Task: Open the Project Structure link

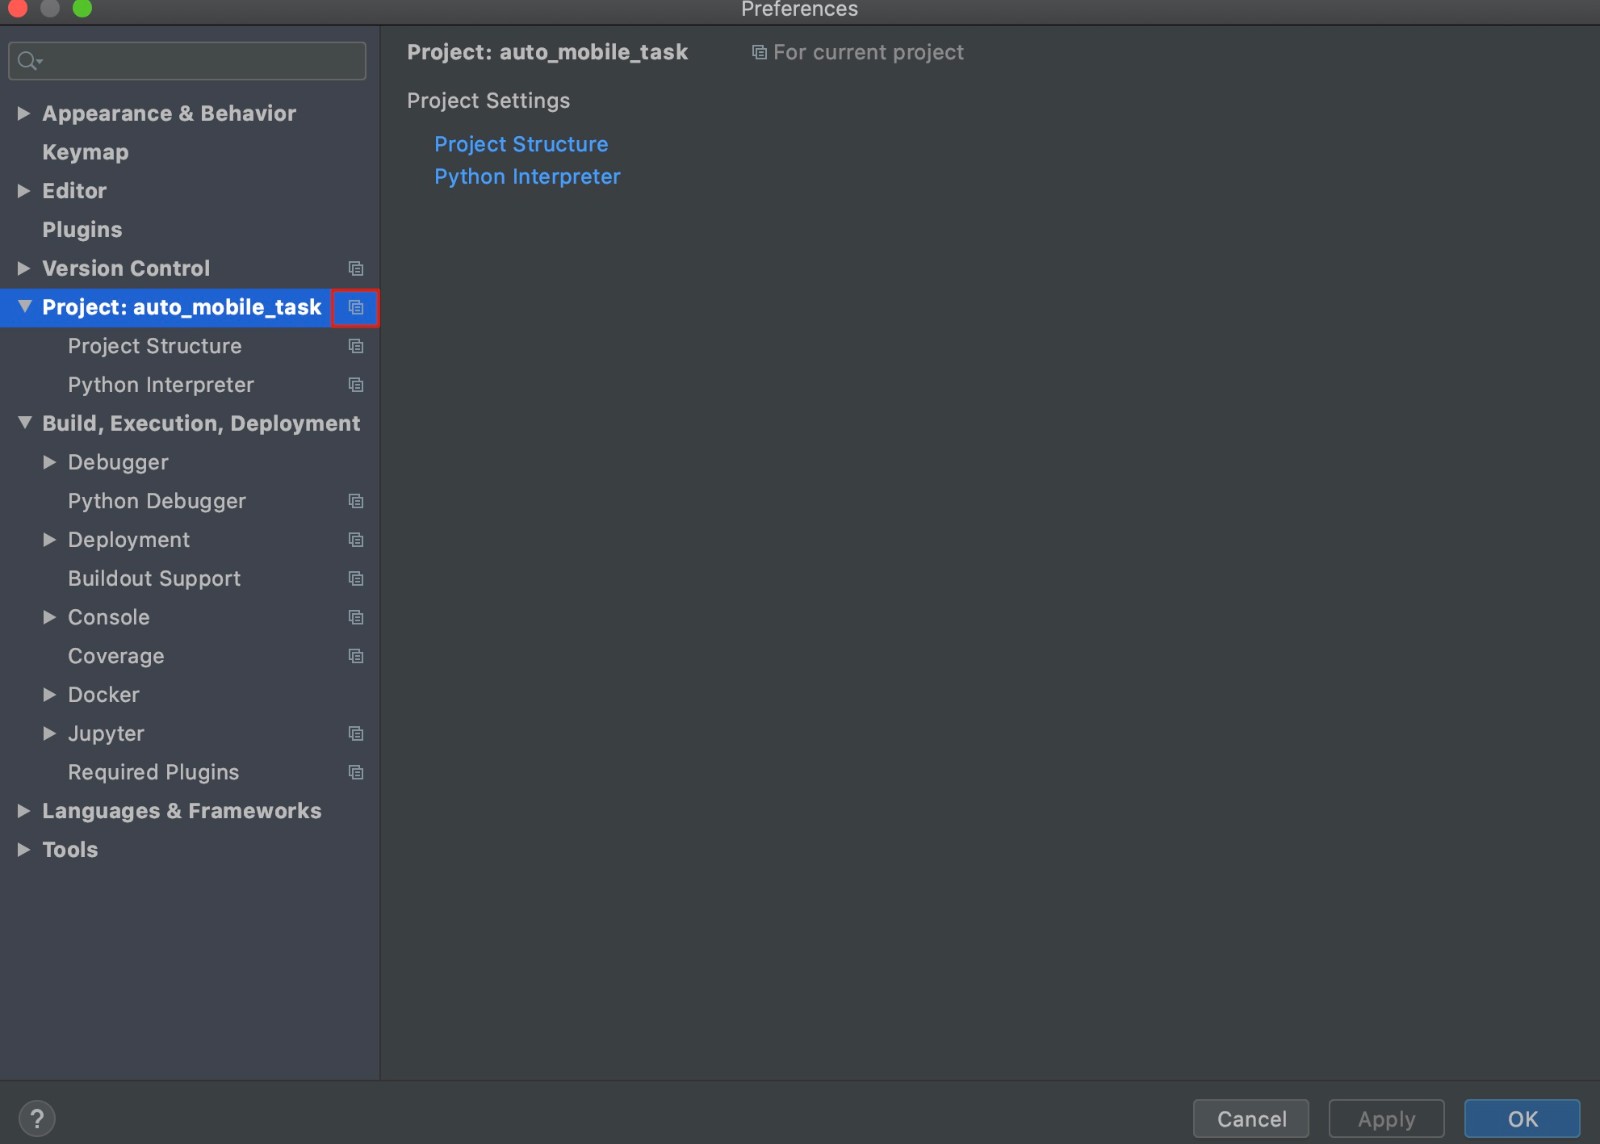Action: pos(521,144)
